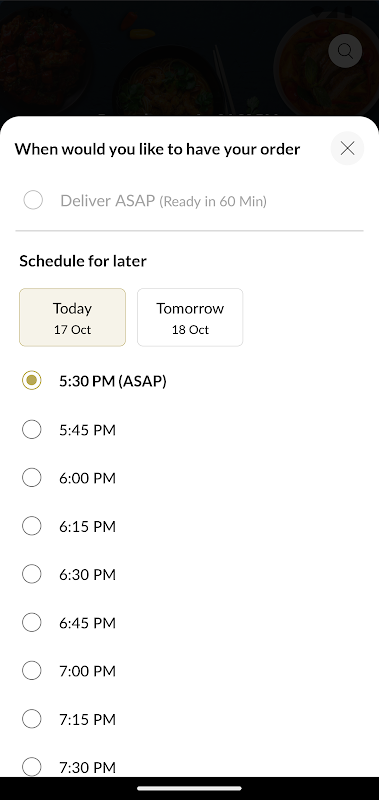Pick the 7:30 PM radio button

pos(32,767)
